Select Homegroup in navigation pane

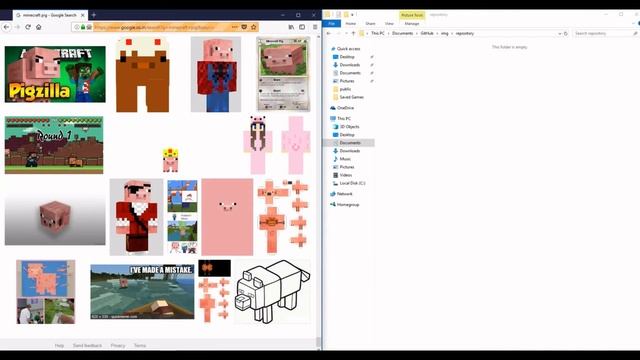click(x=348, y=204)
